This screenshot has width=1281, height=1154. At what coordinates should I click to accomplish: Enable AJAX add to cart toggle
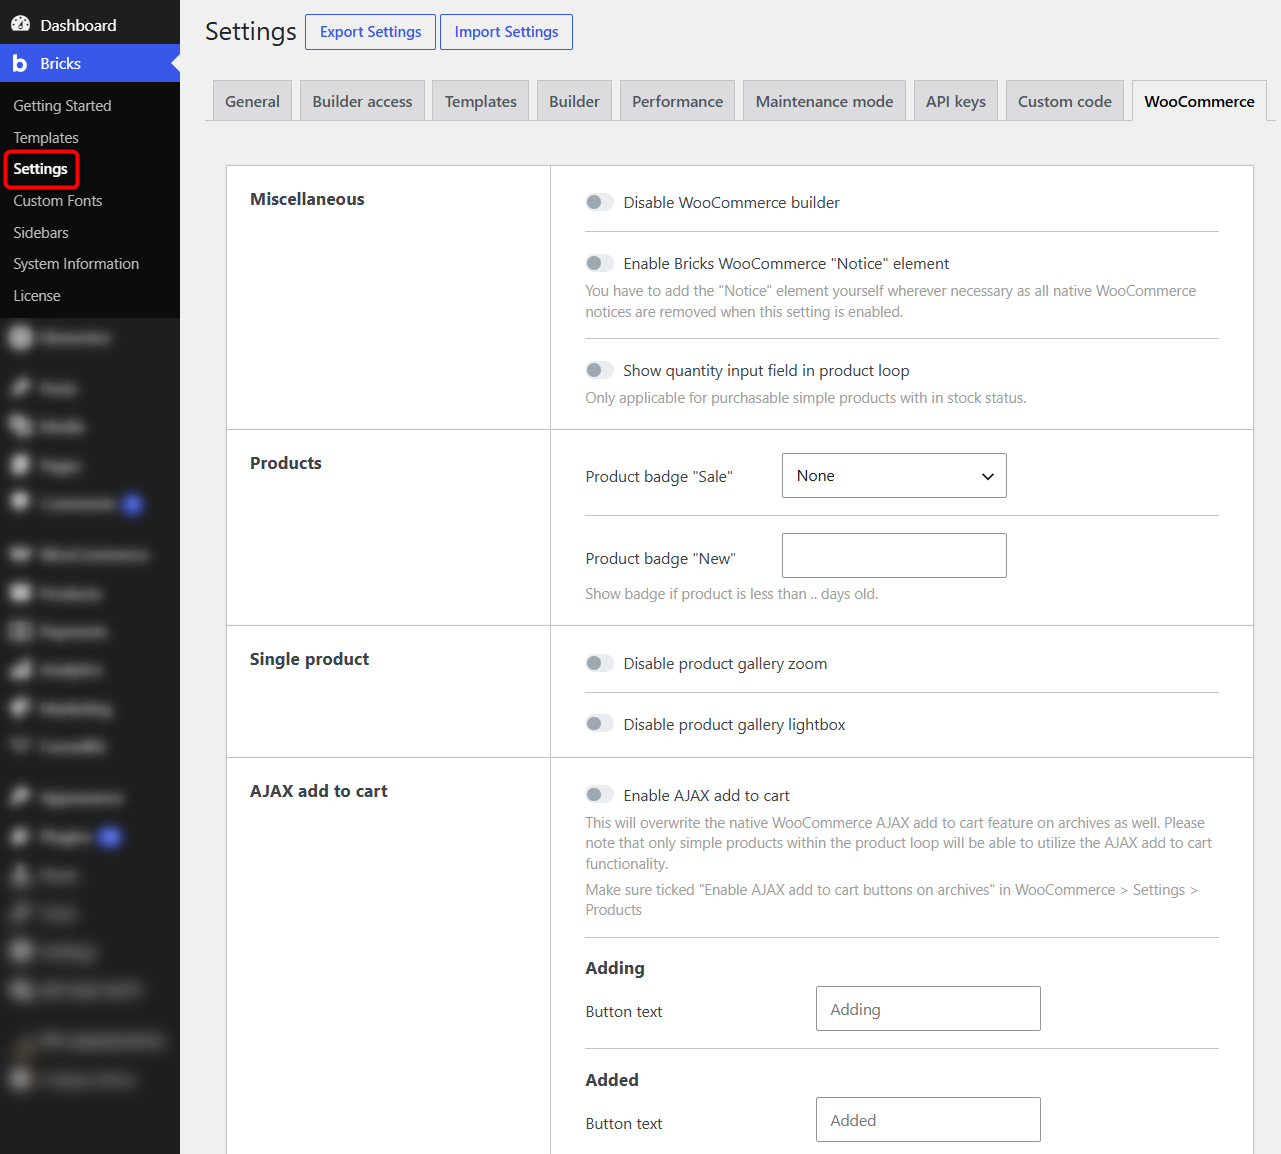[x=599, y=795]
